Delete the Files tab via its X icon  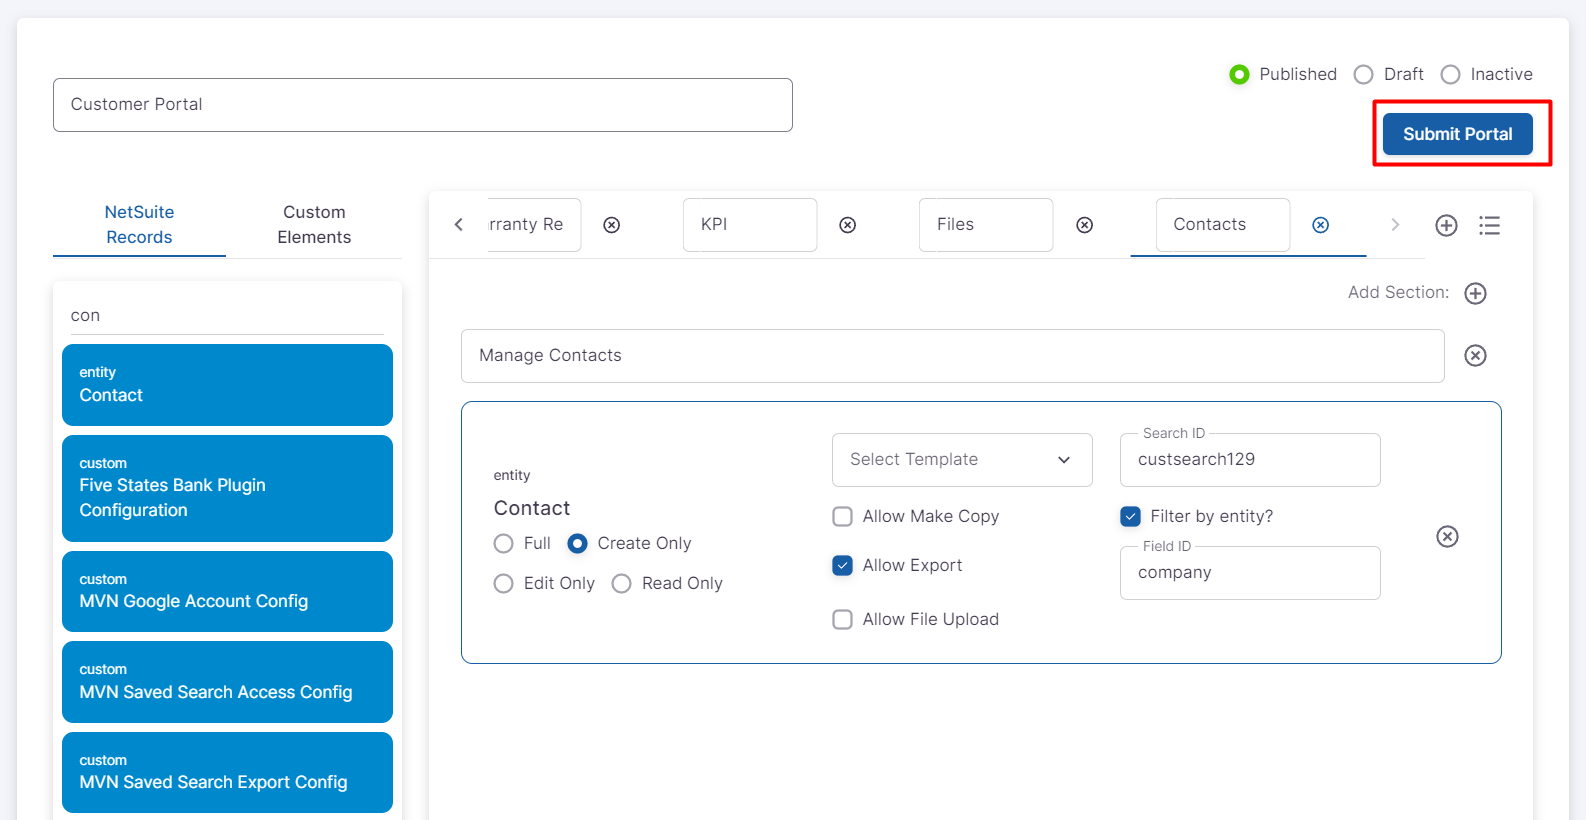pyautogui.click(x=1084, y=225)
